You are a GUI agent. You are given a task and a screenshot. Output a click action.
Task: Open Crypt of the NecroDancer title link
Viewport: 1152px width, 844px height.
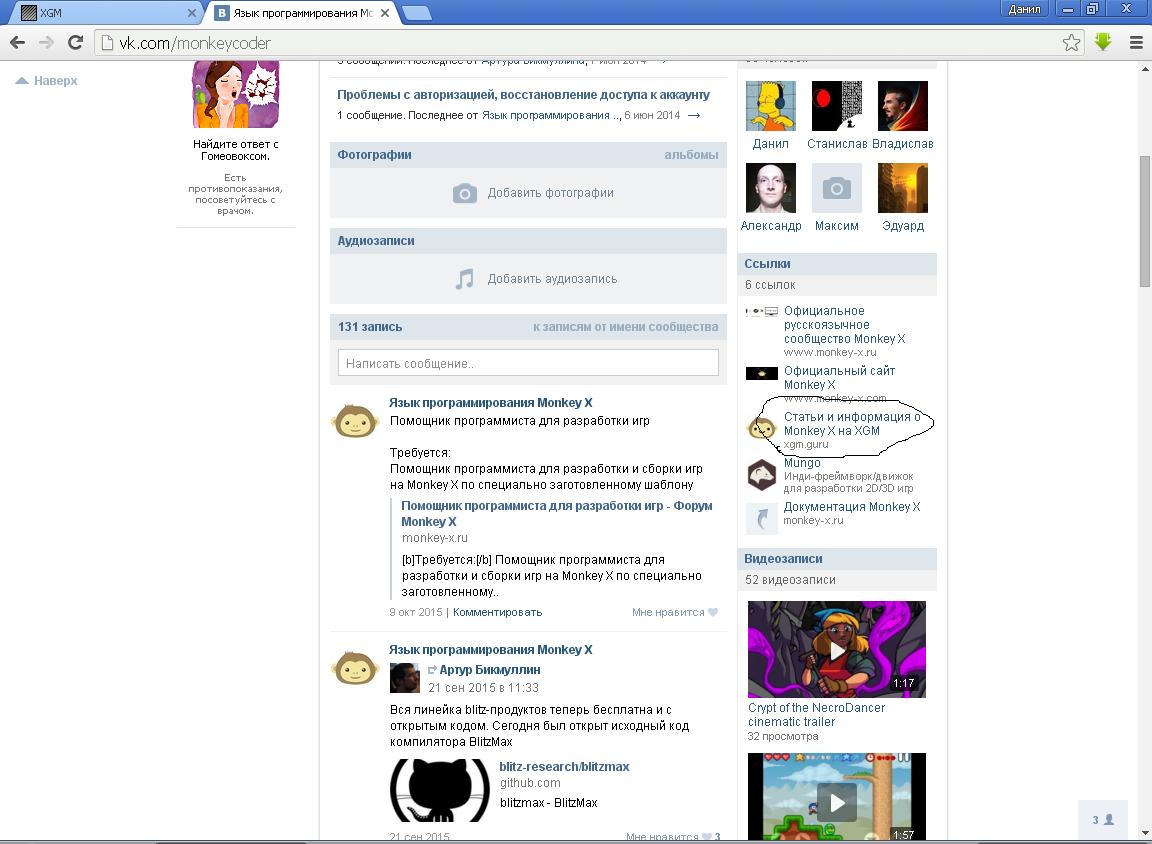coord(816,715)
